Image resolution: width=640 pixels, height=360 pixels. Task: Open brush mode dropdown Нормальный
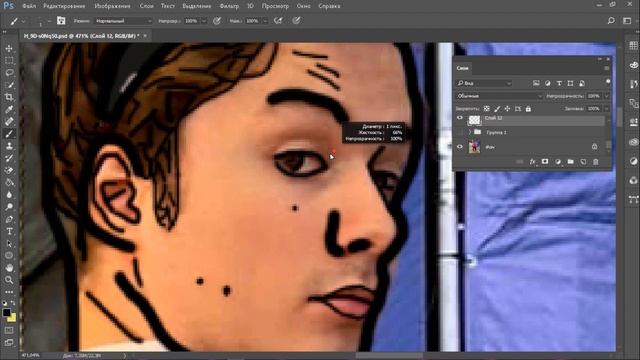click(124, 21)
